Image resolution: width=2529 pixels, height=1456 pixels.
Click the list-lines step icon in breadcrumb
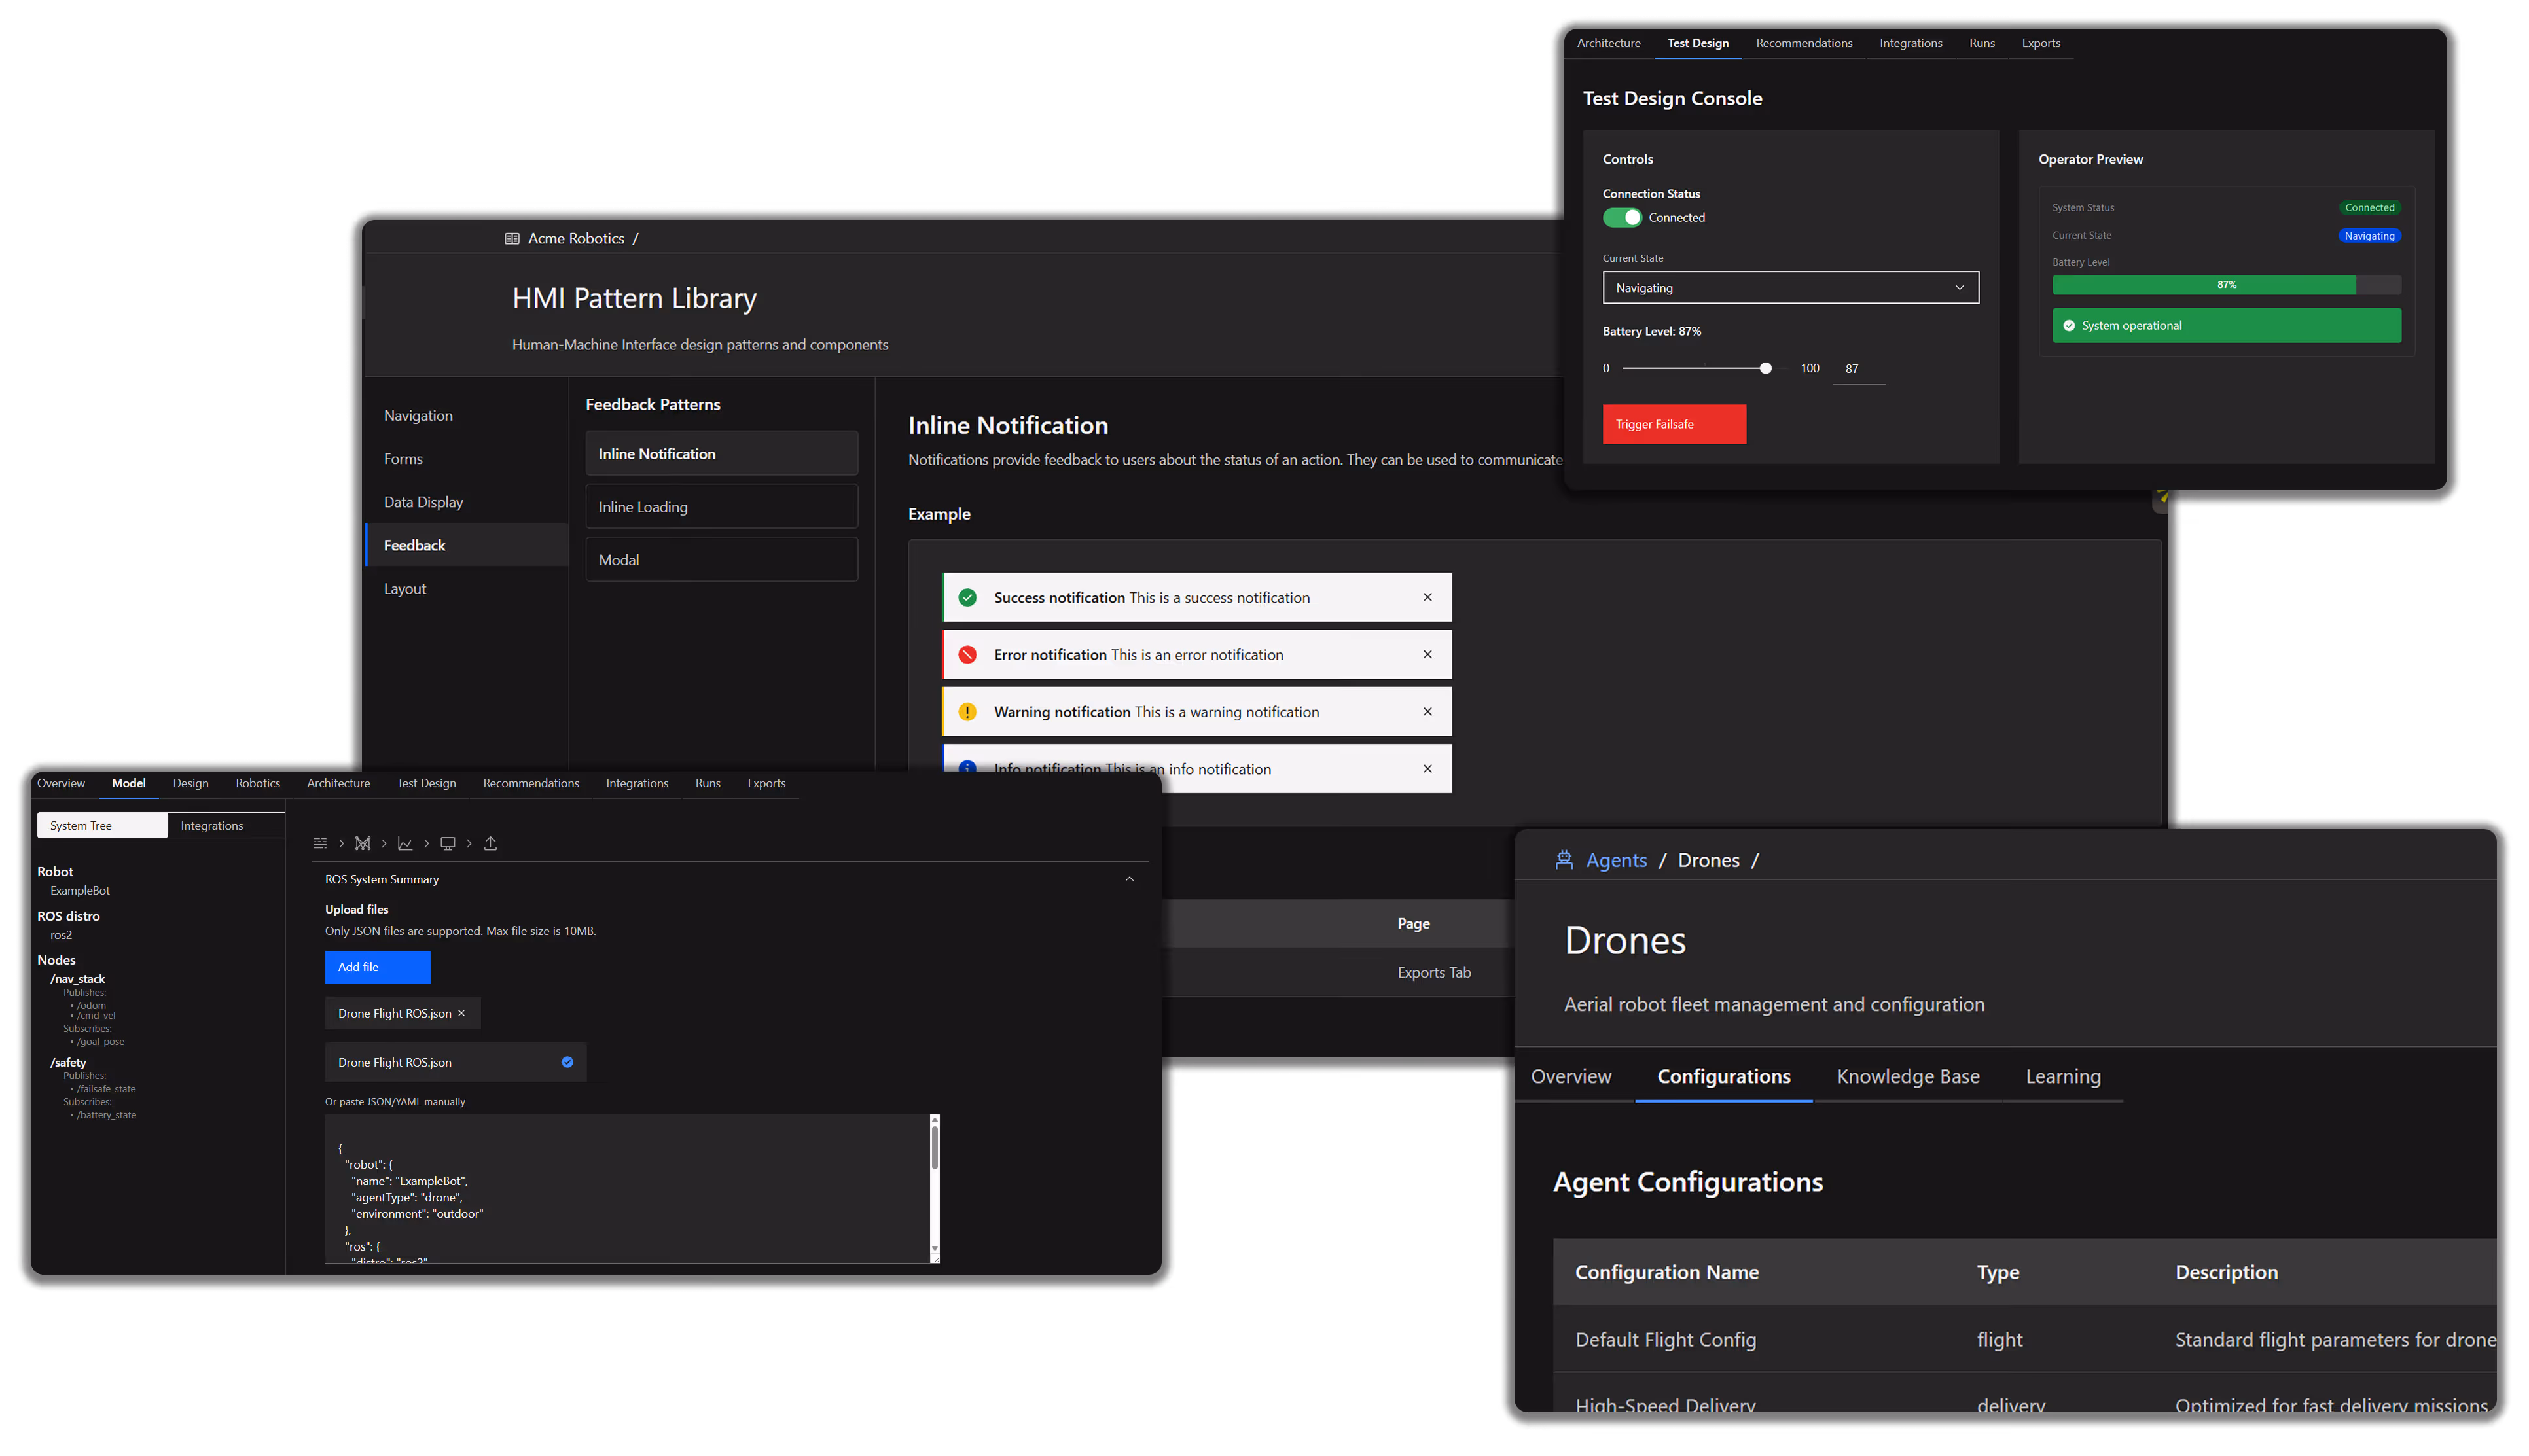tap(320, 843)
